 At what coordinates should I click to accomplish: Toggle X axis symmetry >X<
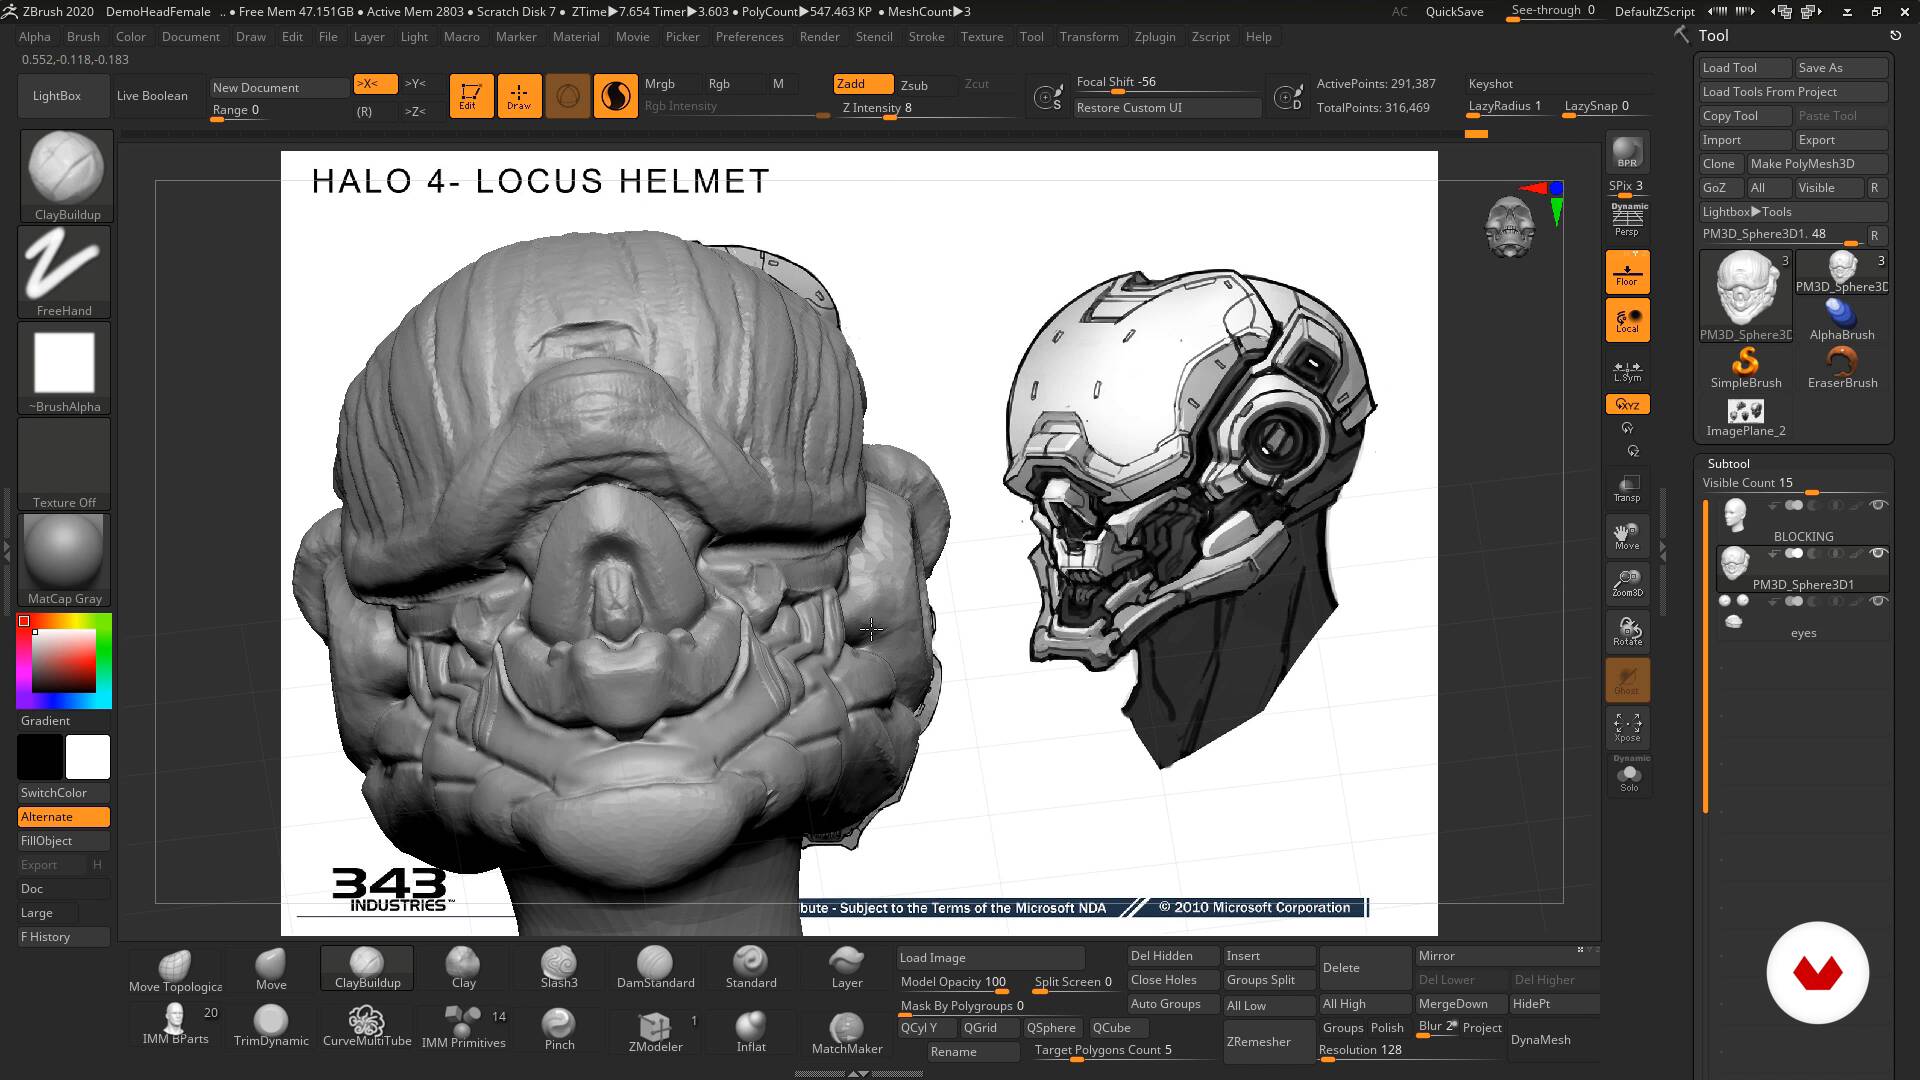tap(376, 84)
